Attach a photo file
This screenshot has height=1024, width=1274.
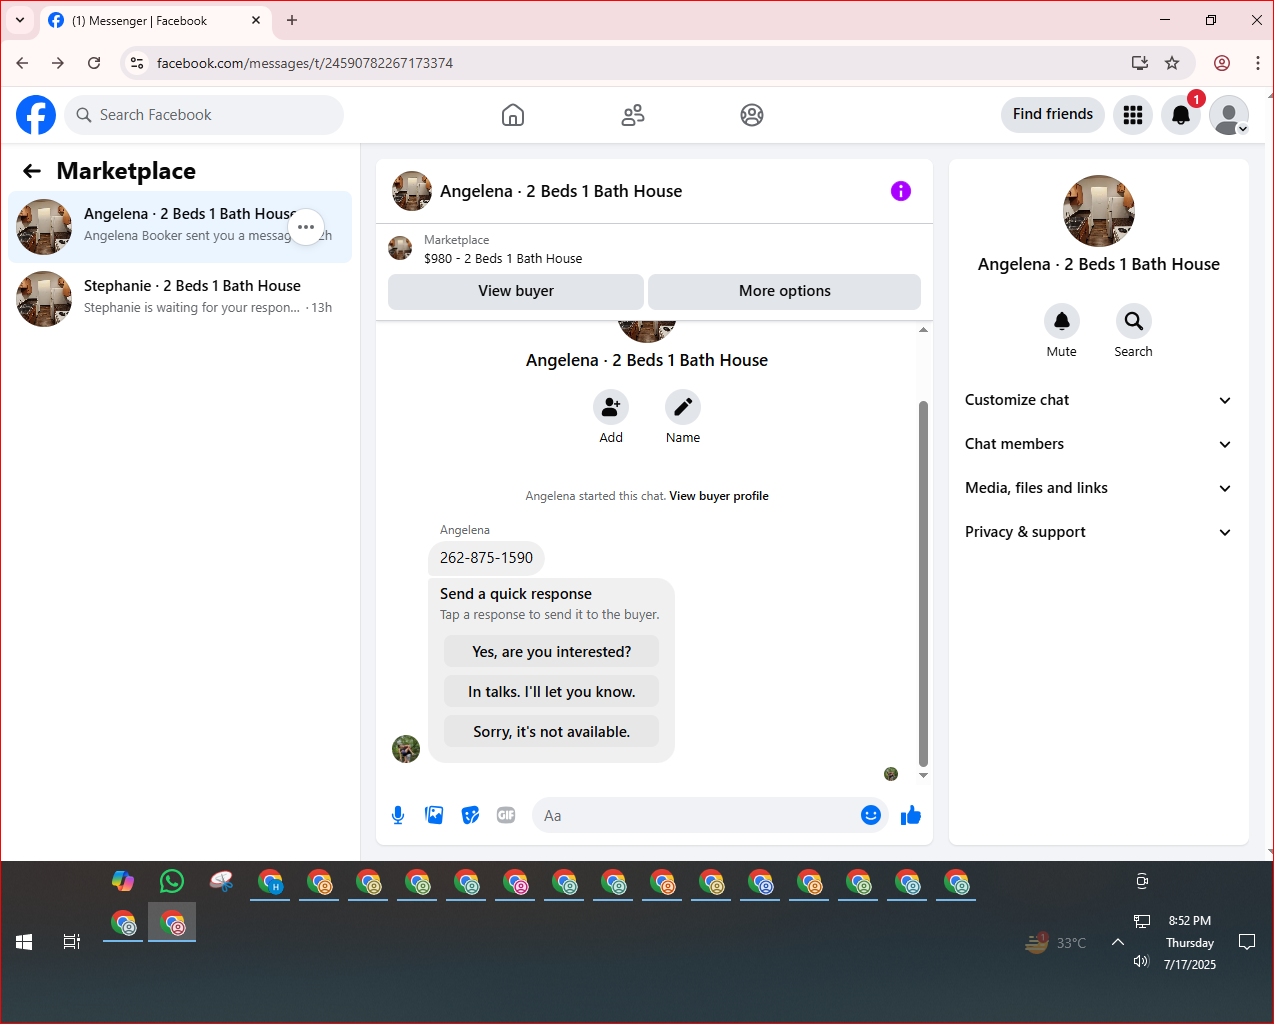[x=434, y=815]
